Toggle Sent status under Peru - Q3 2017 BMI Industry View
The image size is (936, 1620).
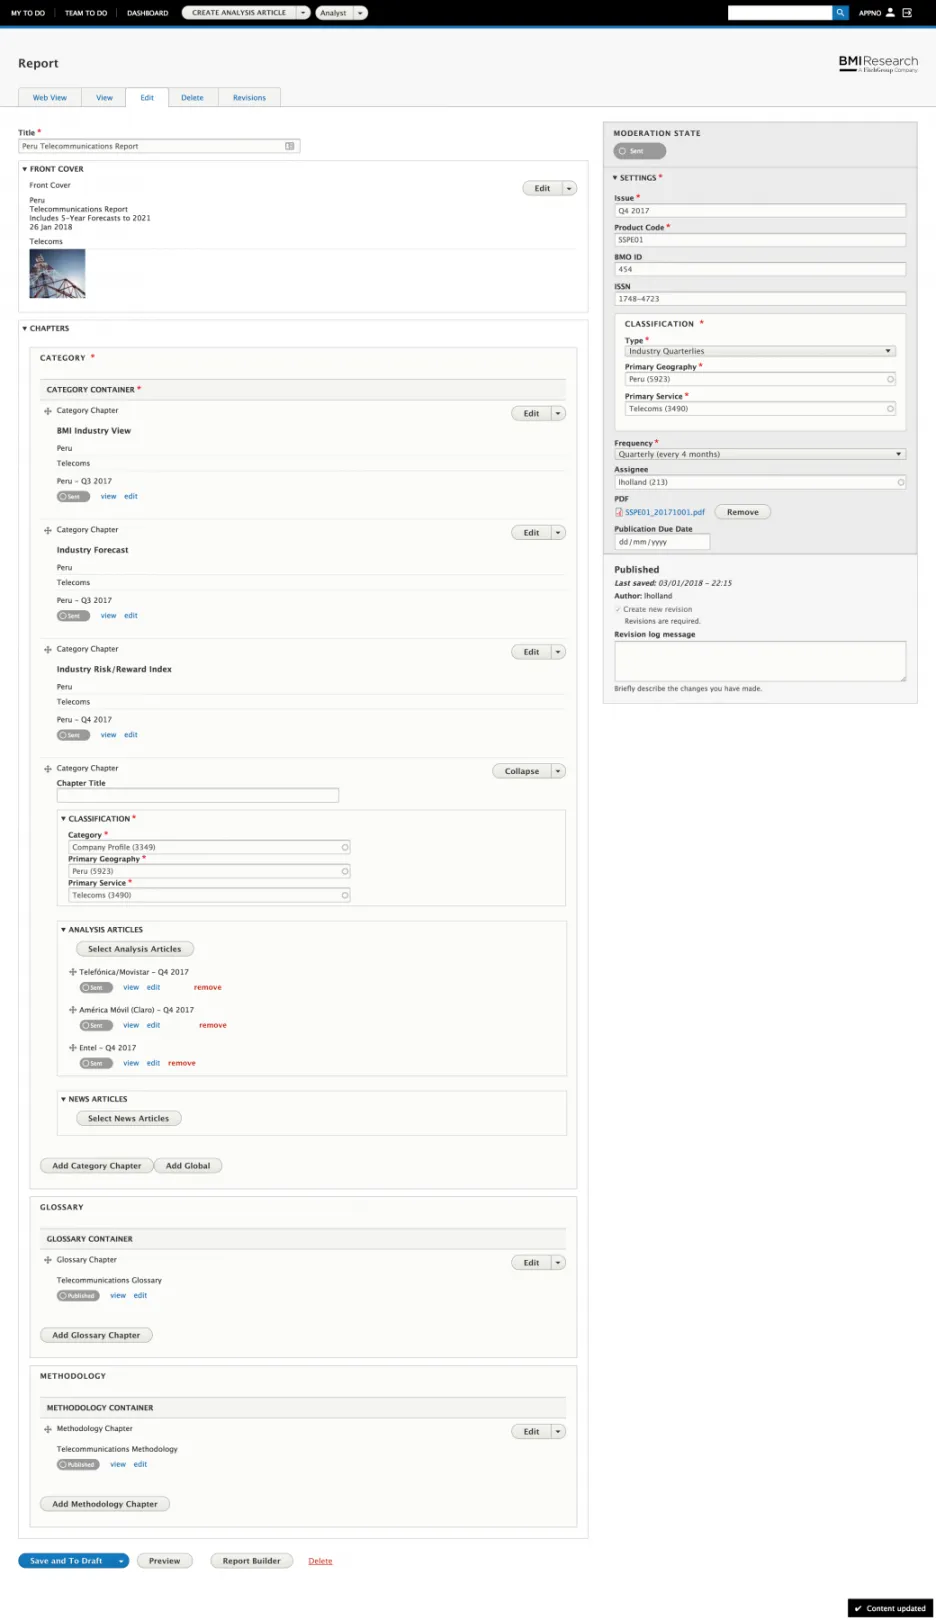click(x=73, y=496)
